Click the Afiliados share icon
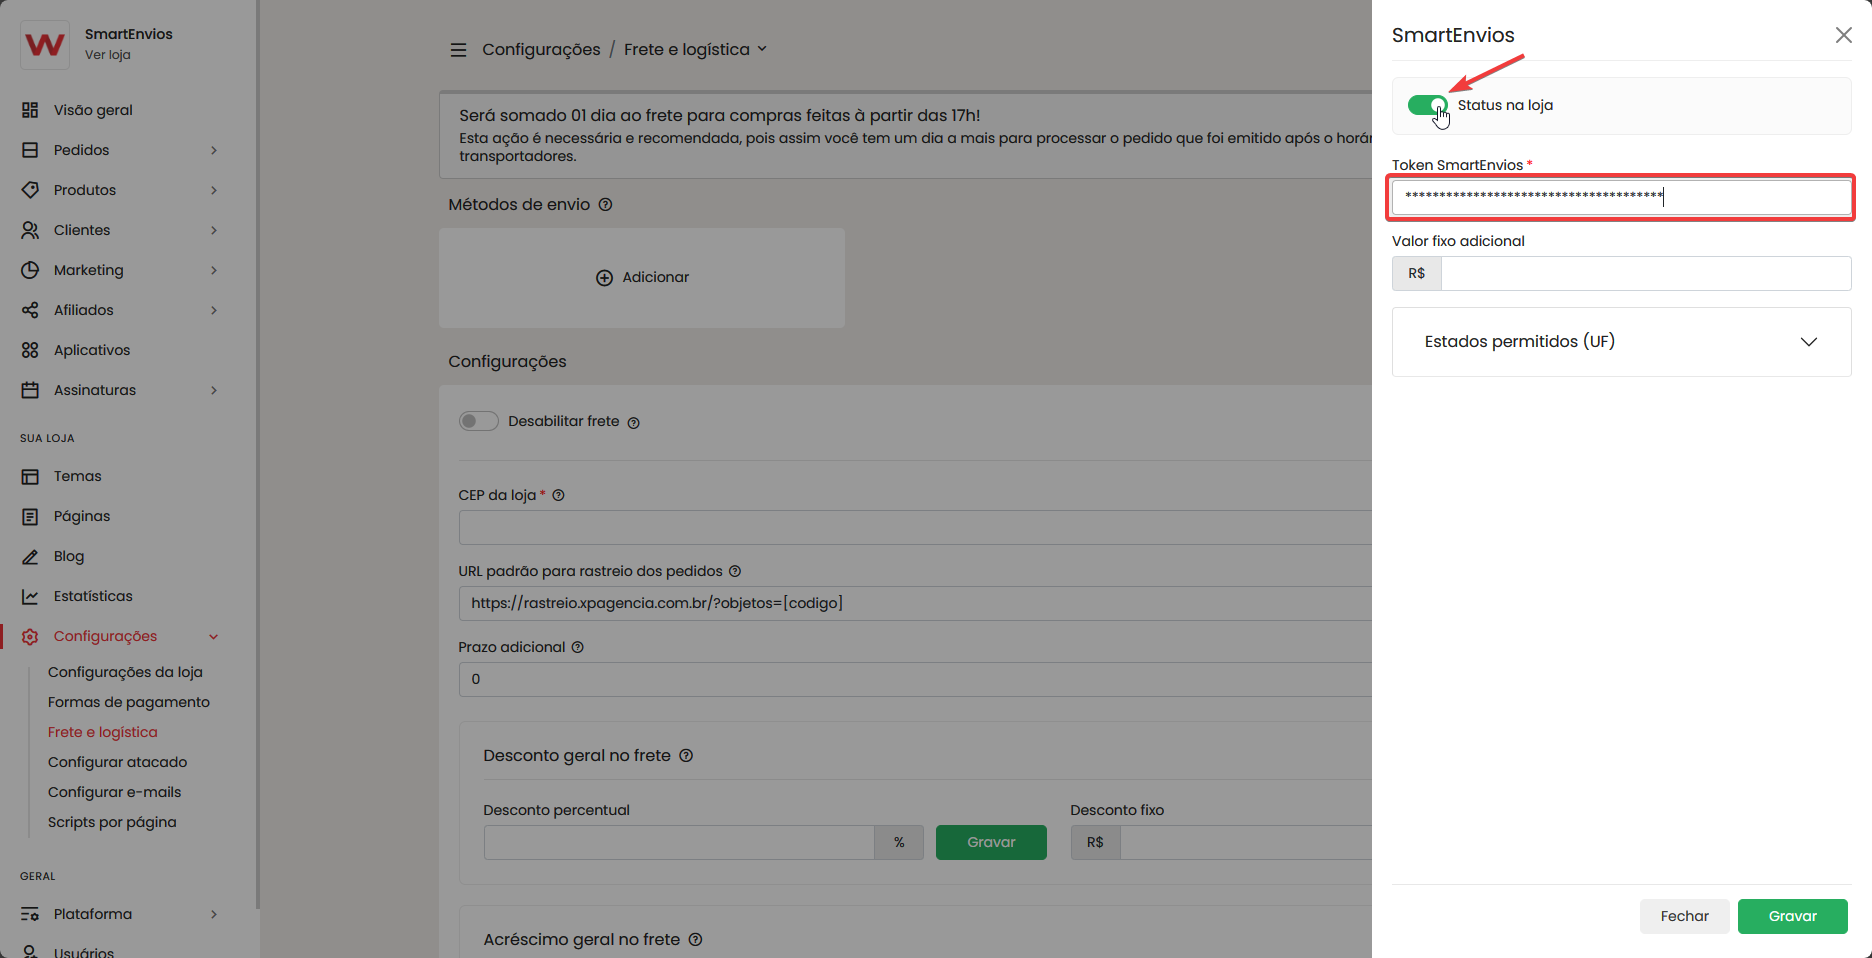 tap(30, 310)
